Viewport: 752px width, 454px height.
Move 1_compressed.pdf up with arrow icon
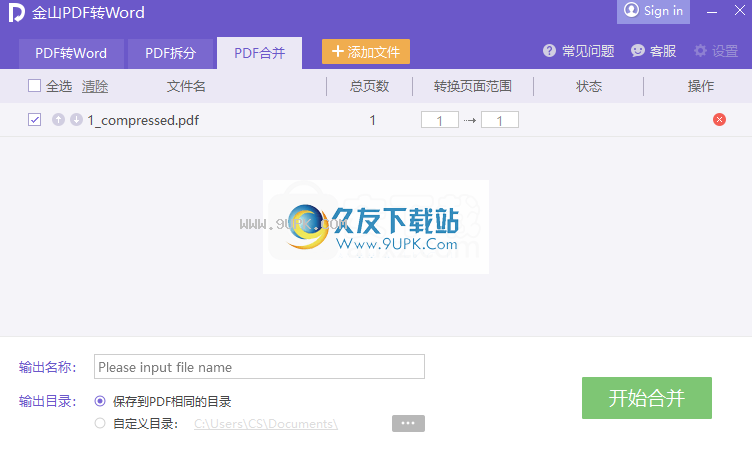59,119
